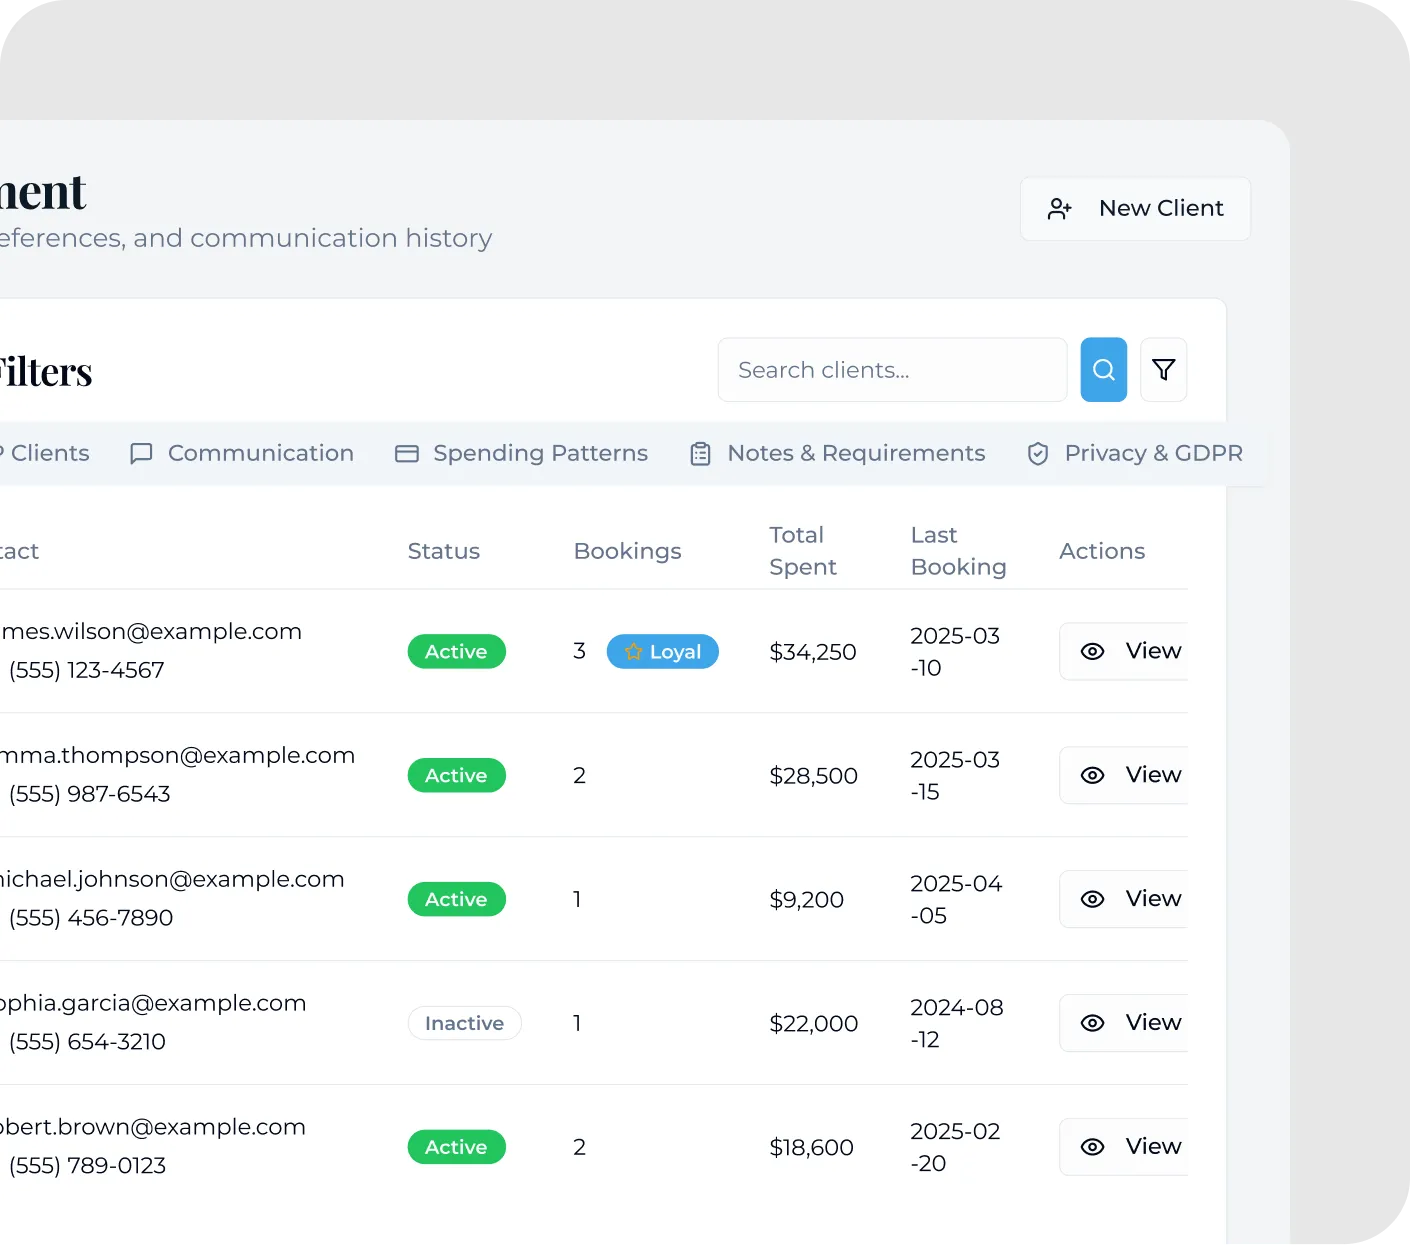Image resolution: width=1410 pixels, height=1245 pixels.
Task: Click the $9,200 total spent value
Action: [x=807, y=900]
